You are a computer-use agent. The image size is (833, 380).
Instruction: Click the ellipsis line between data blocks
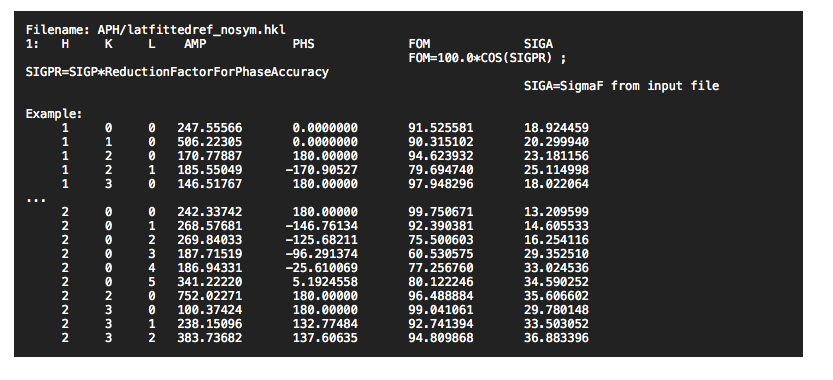click(x=36, y=200)
